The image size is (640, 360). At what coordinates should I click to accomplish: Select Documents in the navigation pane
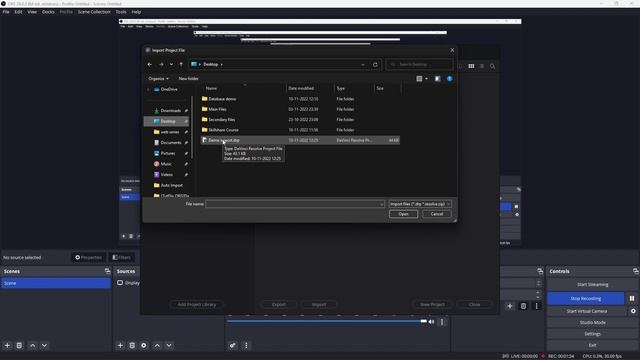167,142
